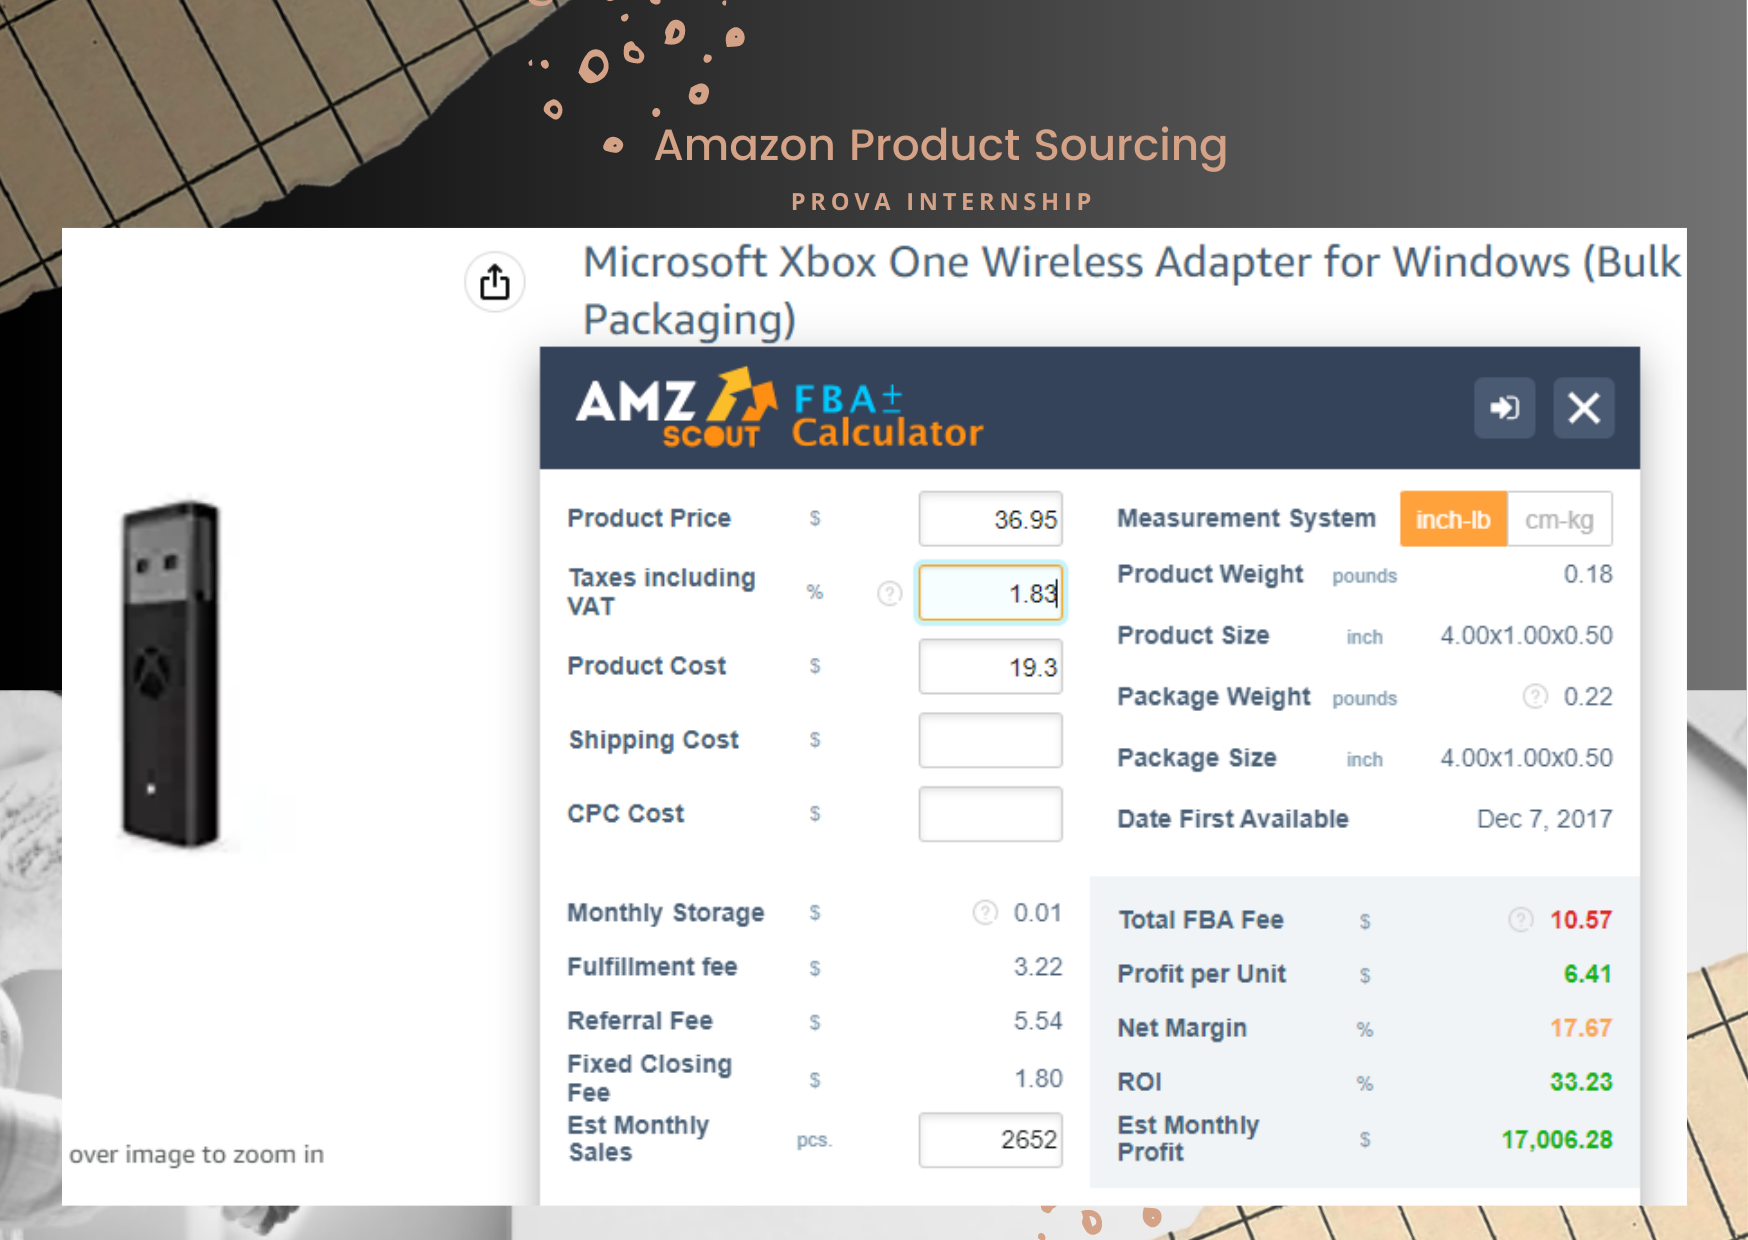1748x1240 pixels.
Task: Click the AMZScout sign-in arrow icon
Action: click(x=1505, y=408)
